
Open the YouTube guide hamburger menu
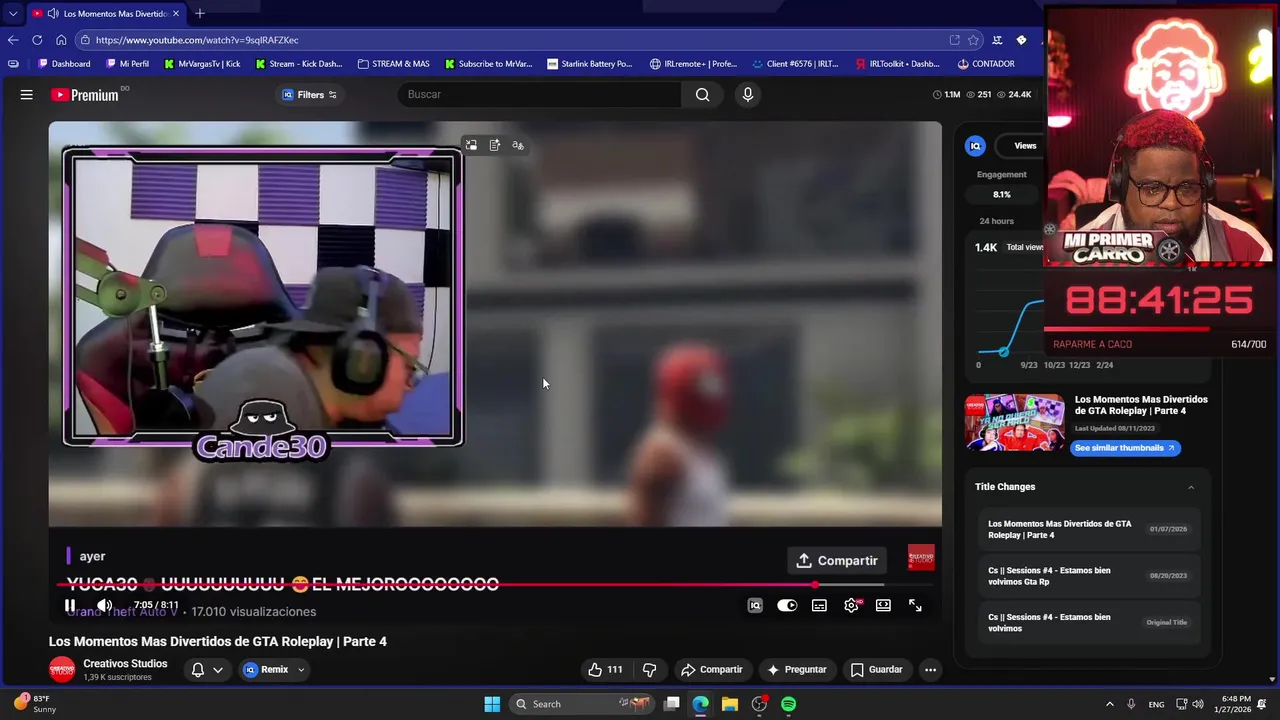coord(27,95)
